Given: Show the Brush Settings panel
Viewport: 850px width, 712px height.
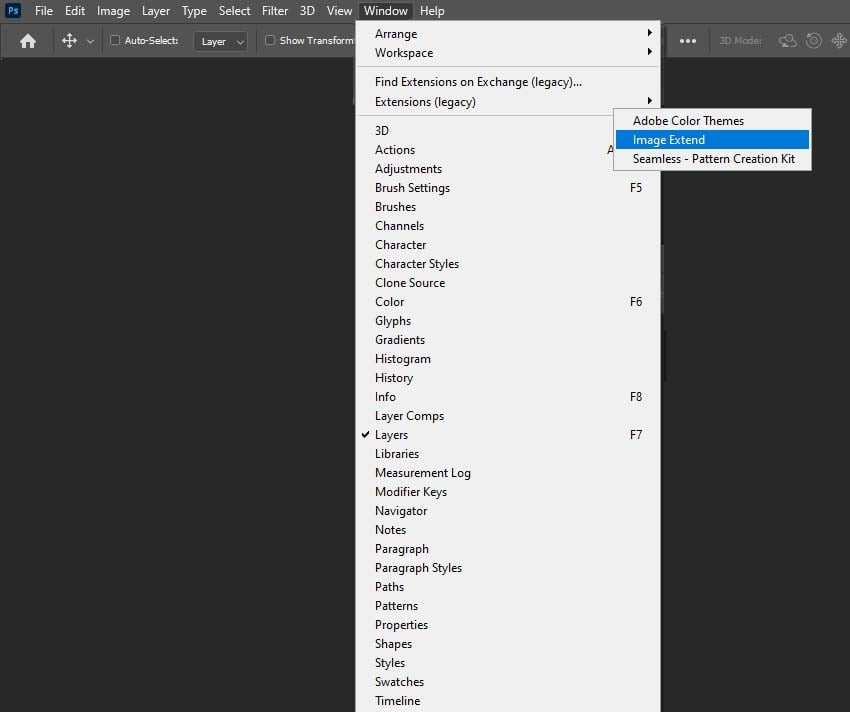Looking at the screenshot, I should (508, 188).
